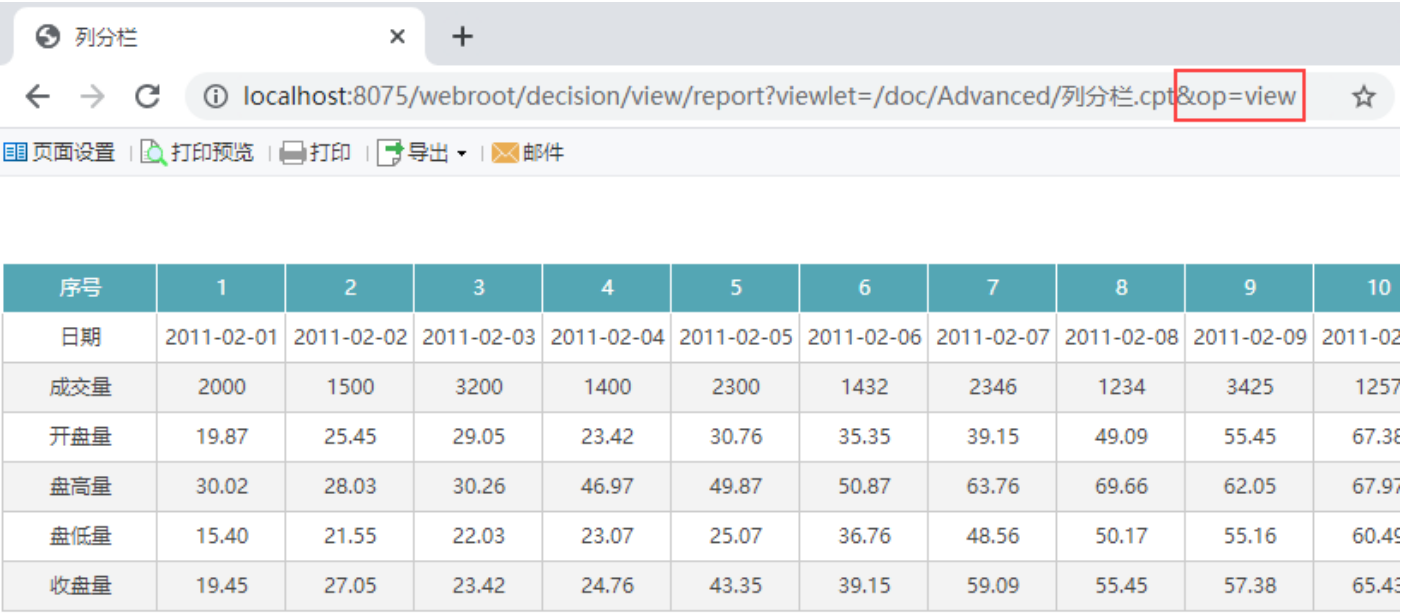Click column header 5
Screen dimensions: 1405x614
point(736,288)
